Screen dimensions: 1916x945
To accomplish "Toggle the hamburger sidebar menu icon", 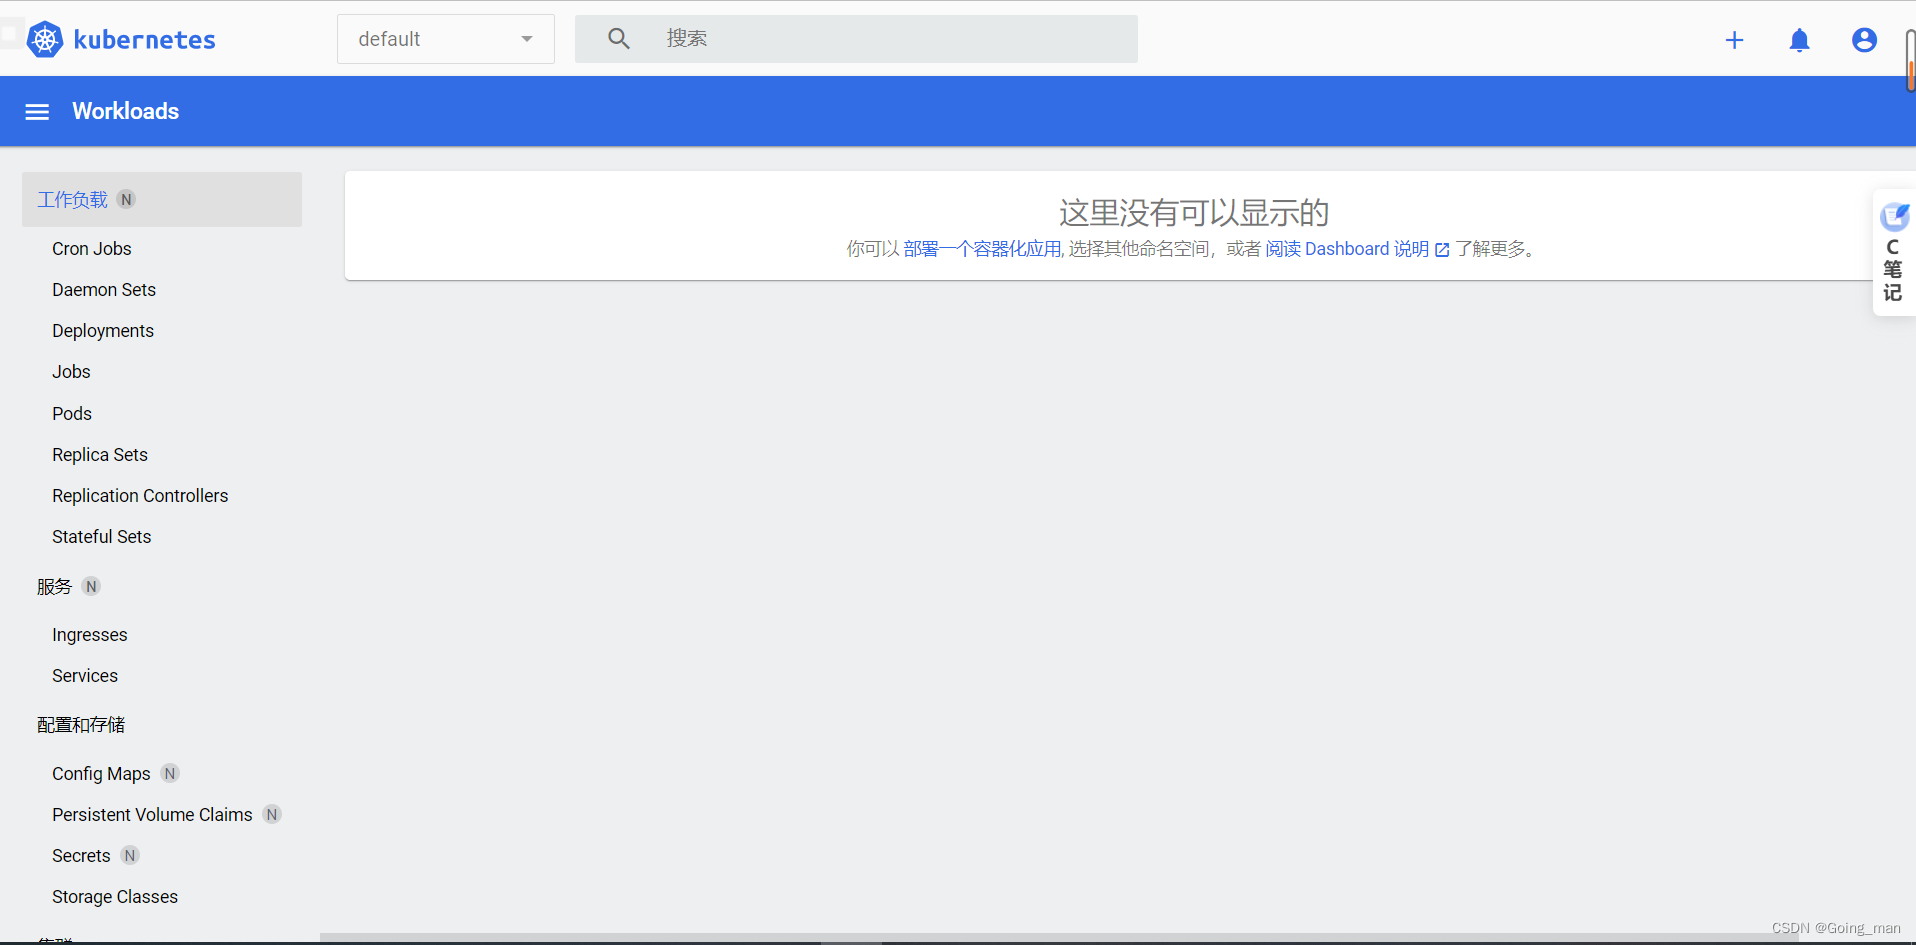I will coord(37,112).
